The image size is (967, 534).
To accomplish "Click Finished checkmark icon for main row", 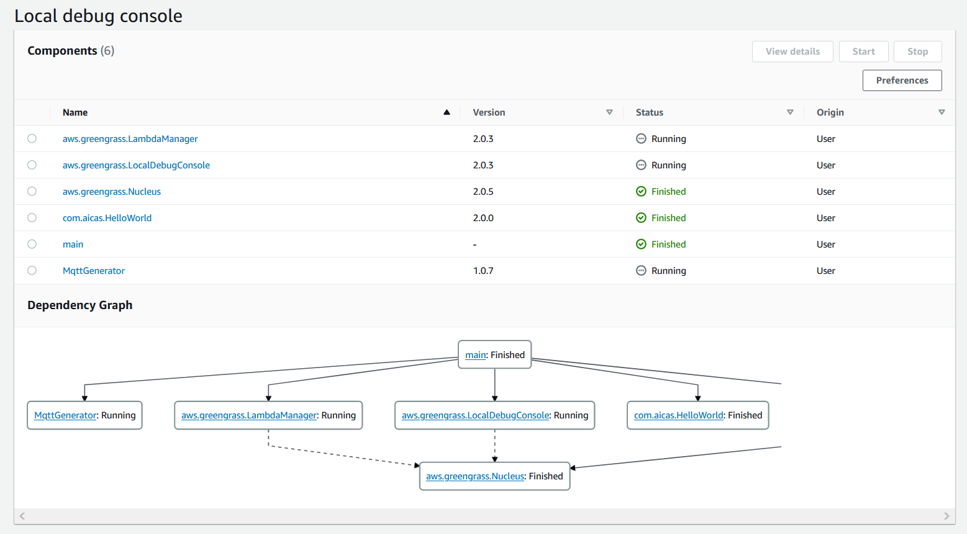I will click(641, 244).
